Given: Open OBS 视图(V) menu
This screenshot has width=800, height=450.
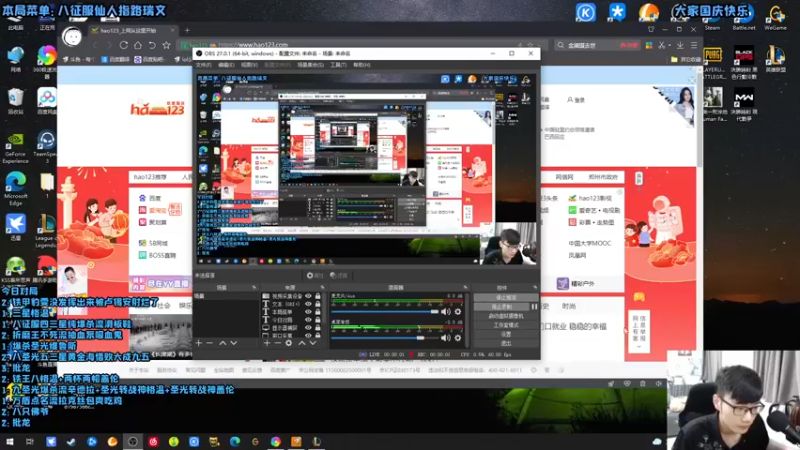Looking at the screenshot, I should (x=249, y=65).
